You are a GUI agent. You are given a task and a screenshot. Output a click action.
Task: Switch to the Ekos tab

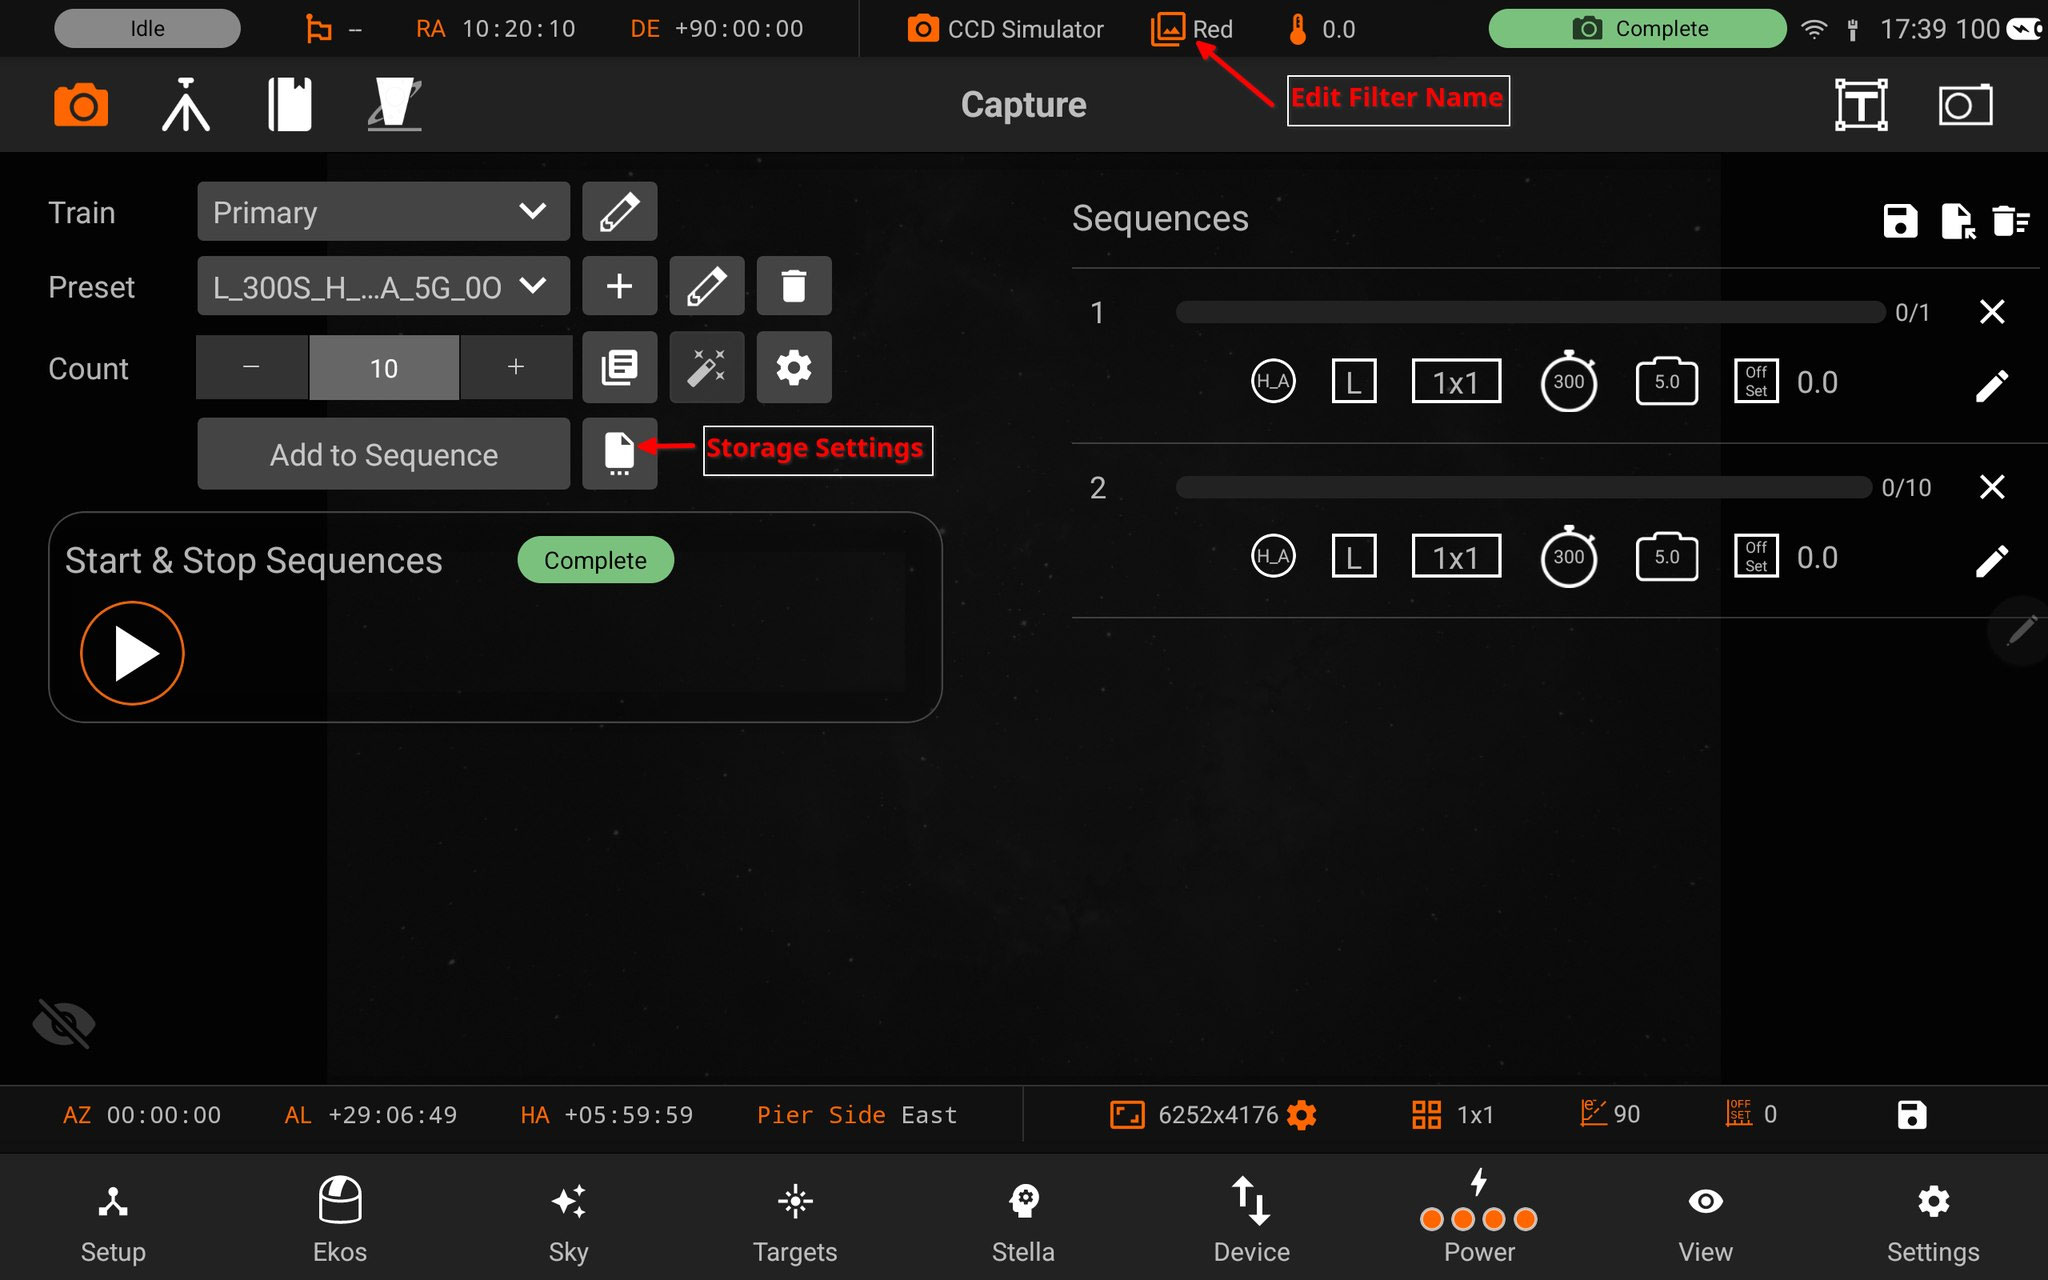point(340,1220)
